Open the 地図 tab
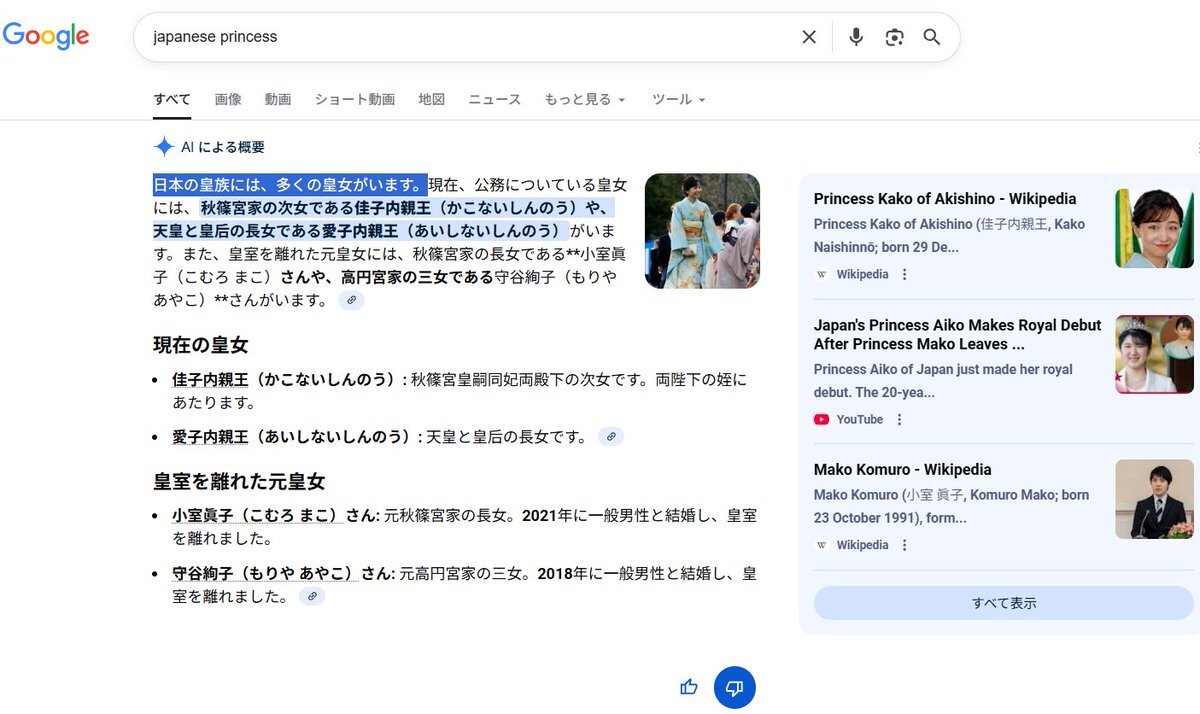 431,100
